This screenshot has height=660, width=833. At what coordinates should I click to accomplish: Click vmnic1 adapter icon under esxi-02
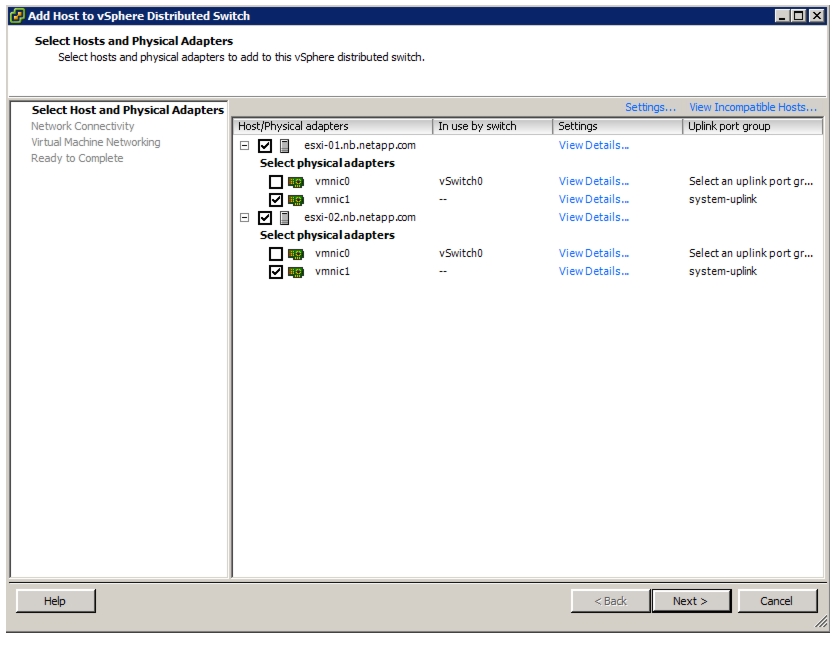(x=296, y=273)
